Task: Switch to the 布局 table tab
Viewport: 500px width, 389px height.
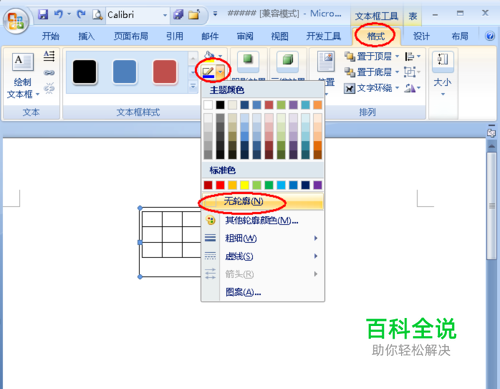Action: point(460,36)
